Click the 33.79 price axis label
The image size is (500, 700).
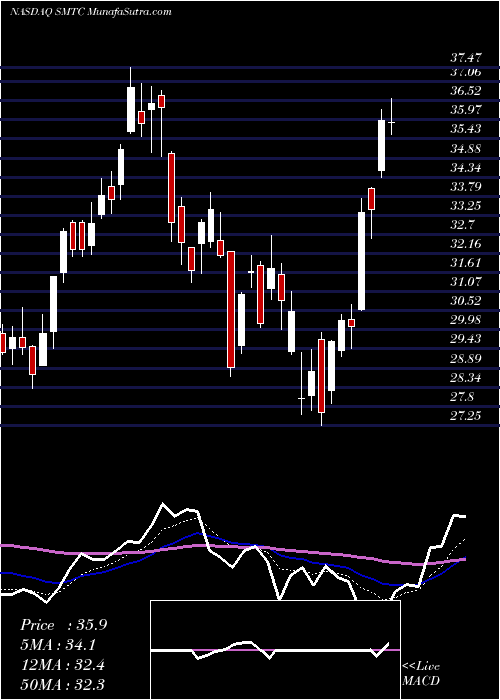click(466, 186)
